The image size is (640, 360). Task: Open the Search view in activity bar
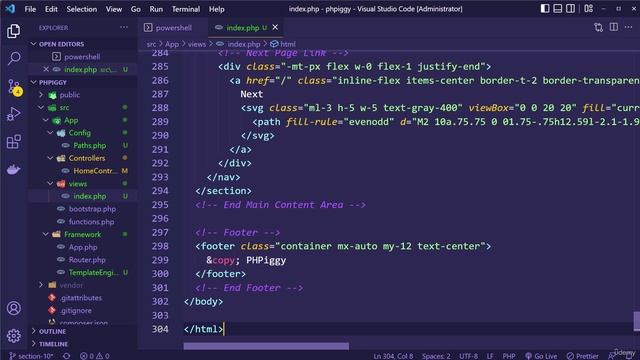[x=13, y=58]
